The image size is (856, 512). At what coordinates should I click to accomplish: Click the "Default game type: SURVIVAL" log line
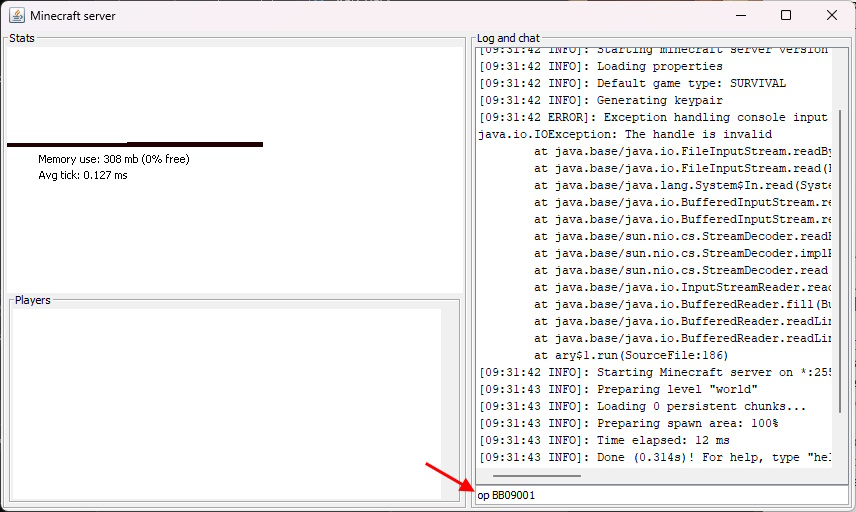[x=632, y=83]
